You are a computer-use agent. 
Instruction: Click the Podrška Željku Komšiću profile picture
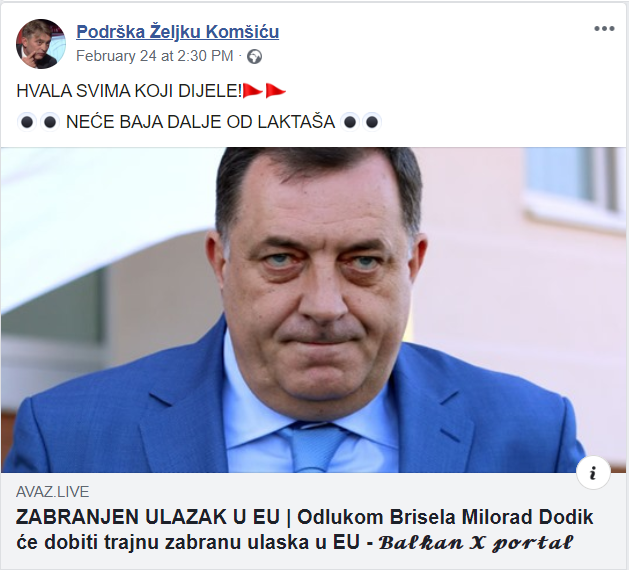[41, 44]
